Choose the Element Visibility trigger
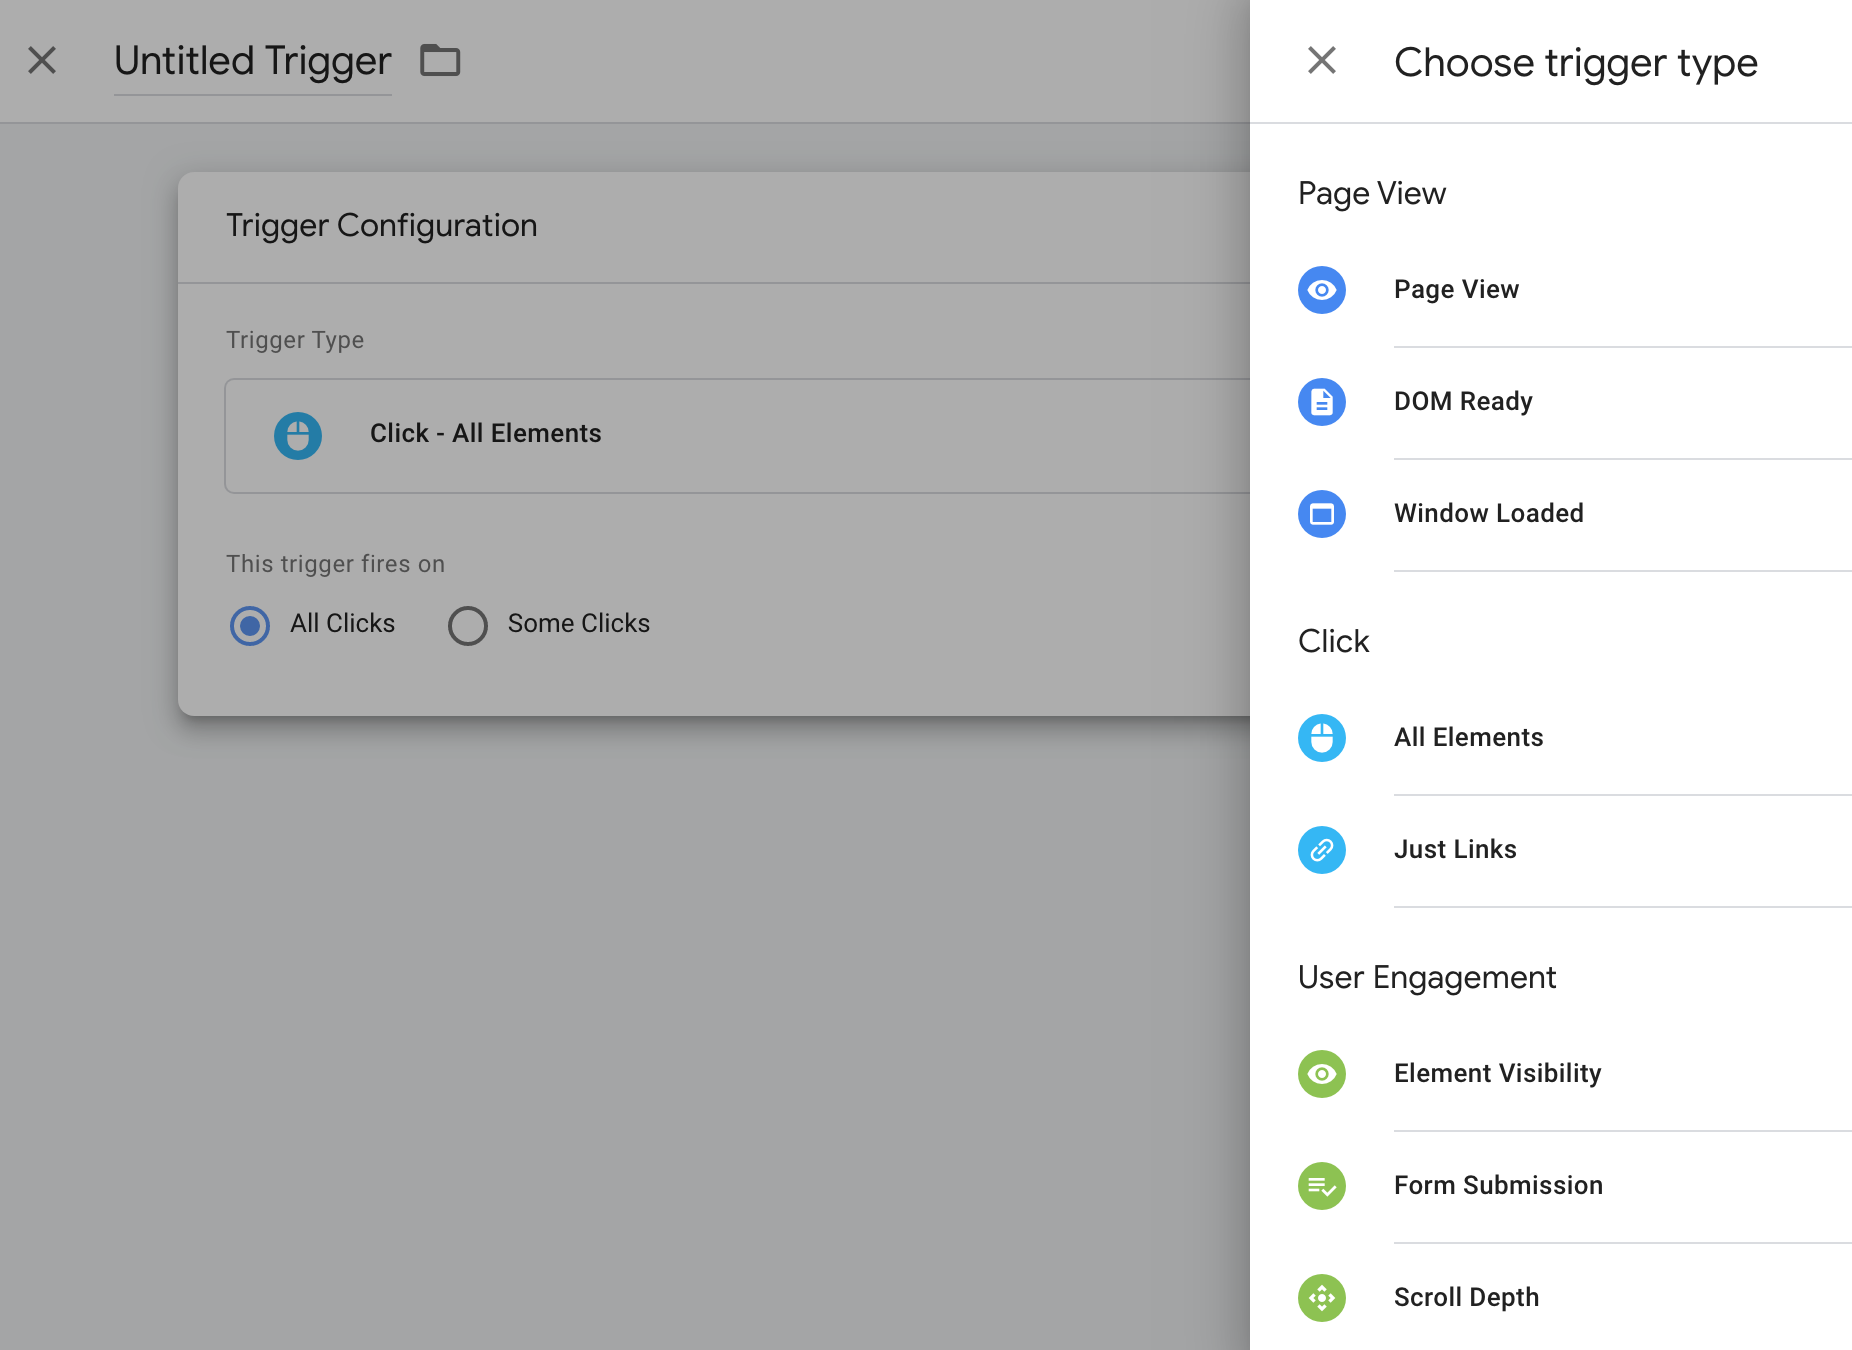 [x=1551, y=1074]
